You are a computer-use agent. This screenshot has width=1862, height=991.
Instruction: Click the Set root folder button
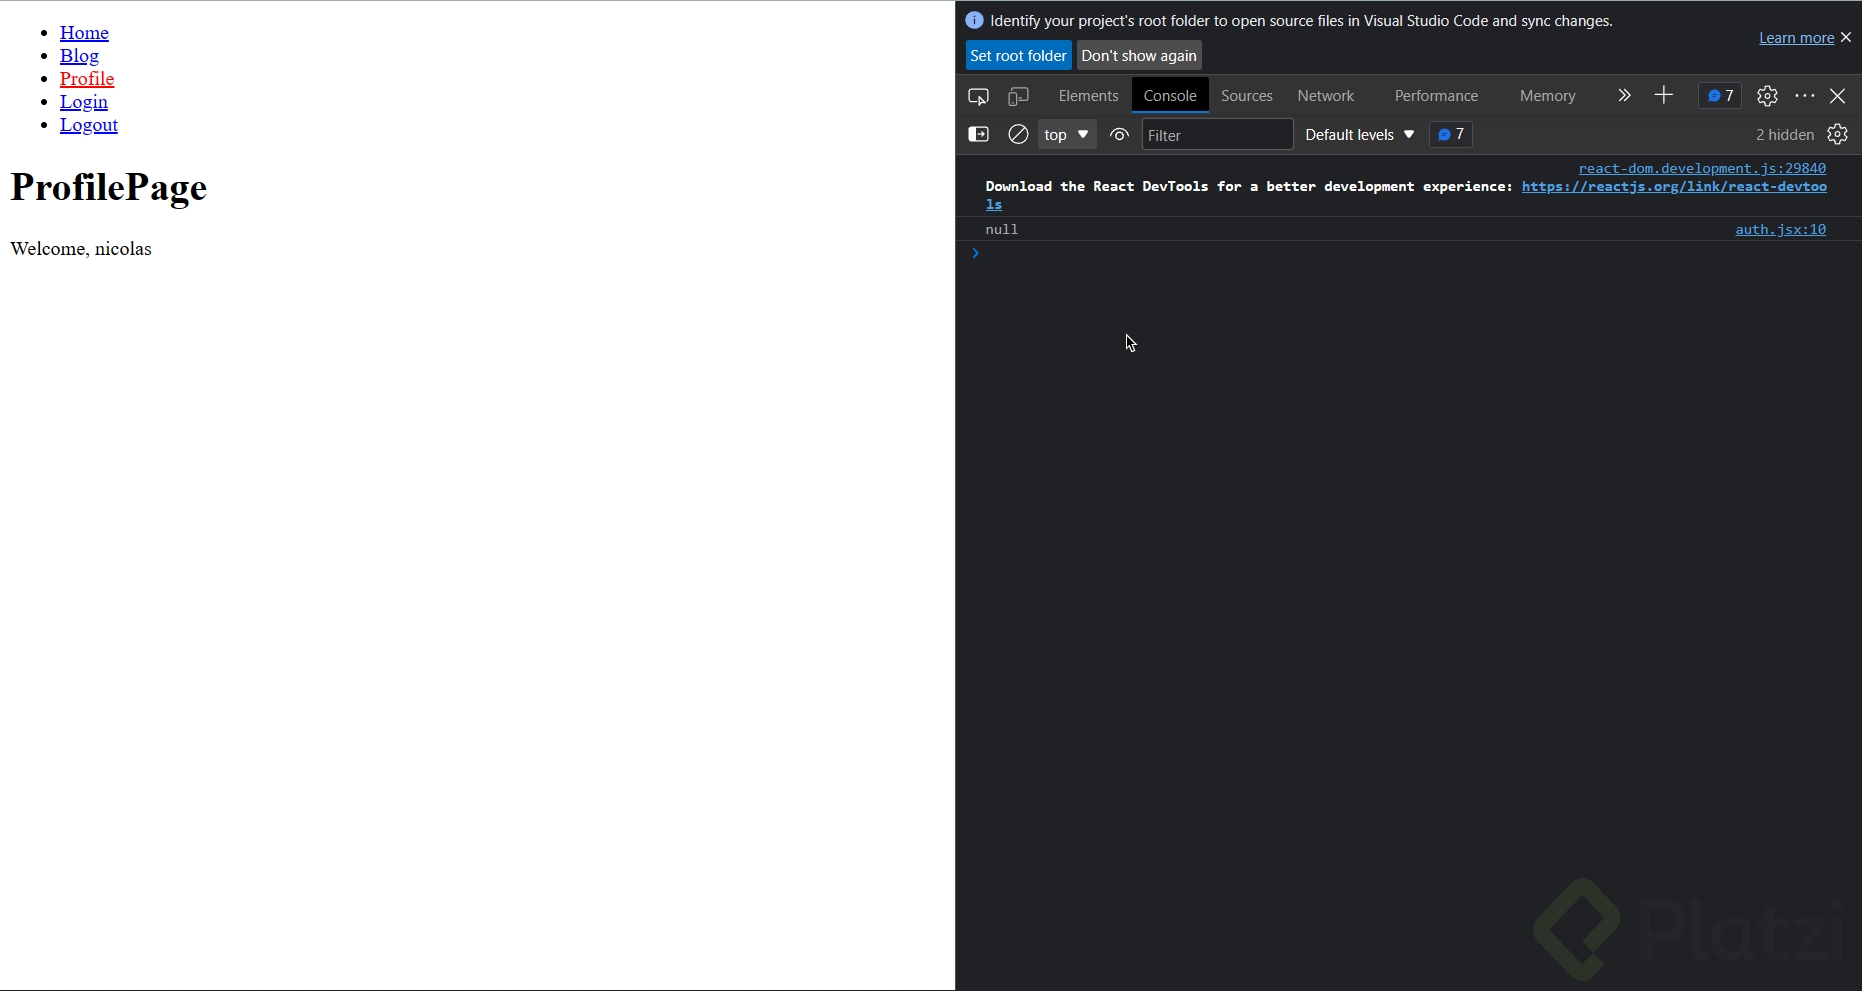(x=1018, y=56)
